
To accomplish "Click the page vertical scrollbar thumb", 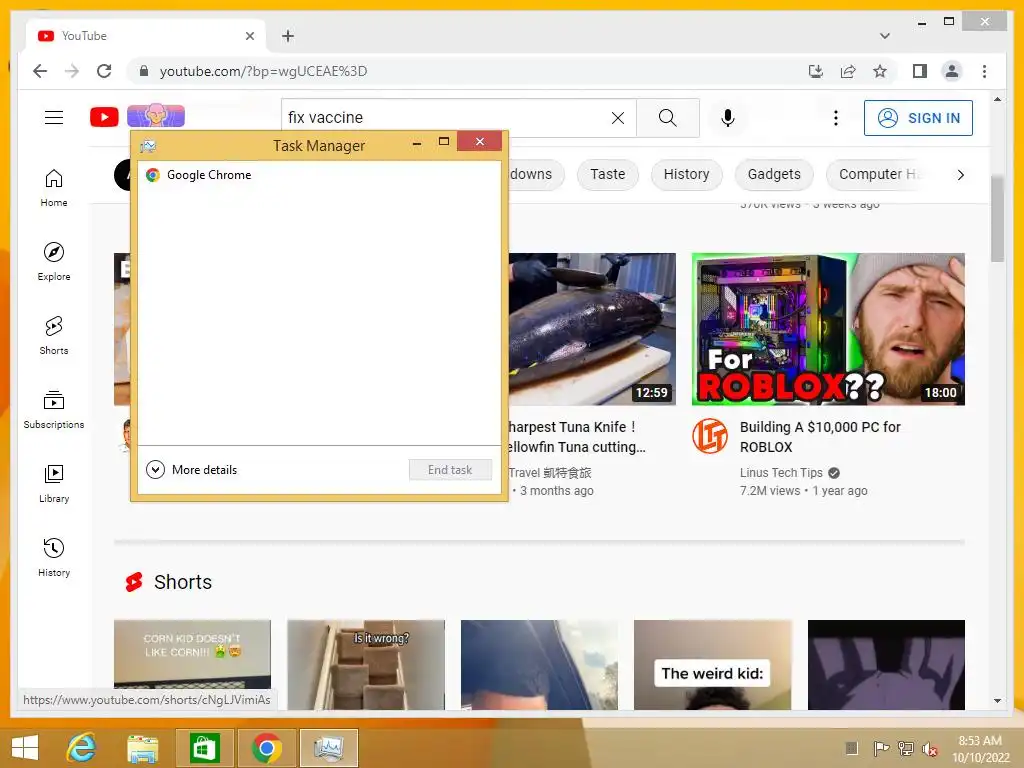I will [997, 219].
